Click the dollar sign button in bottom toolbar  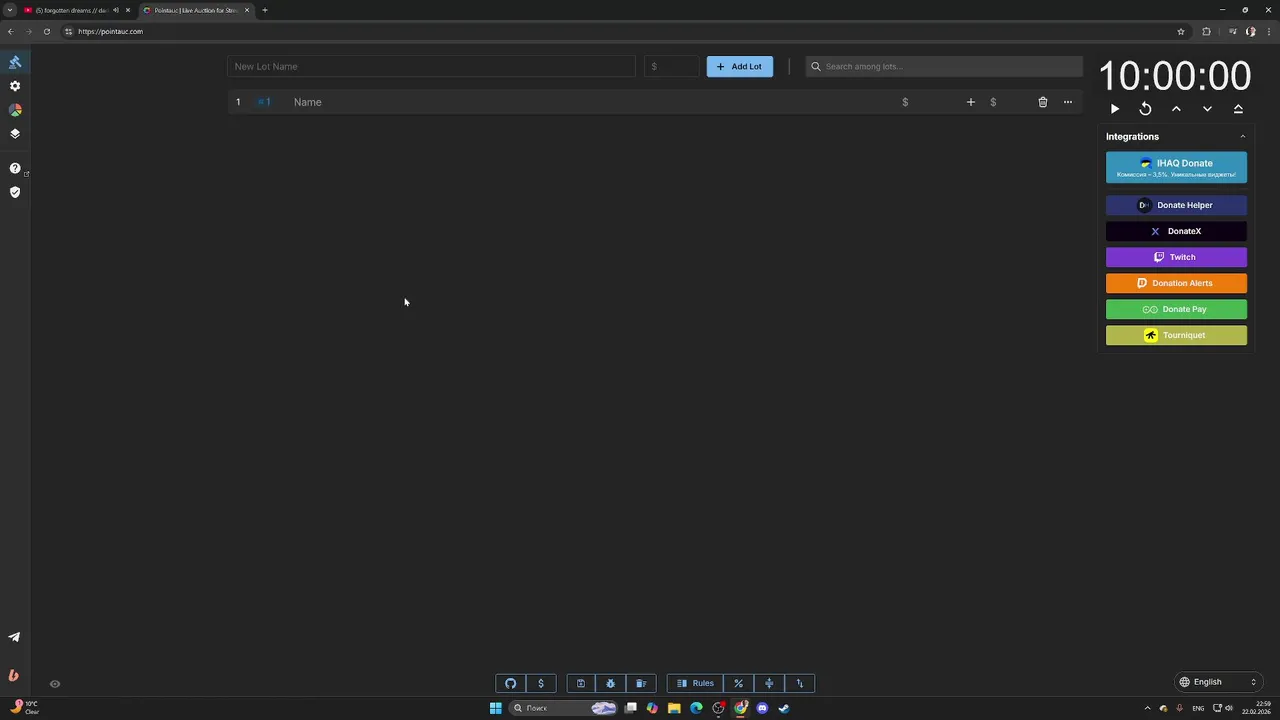point(541,683)
